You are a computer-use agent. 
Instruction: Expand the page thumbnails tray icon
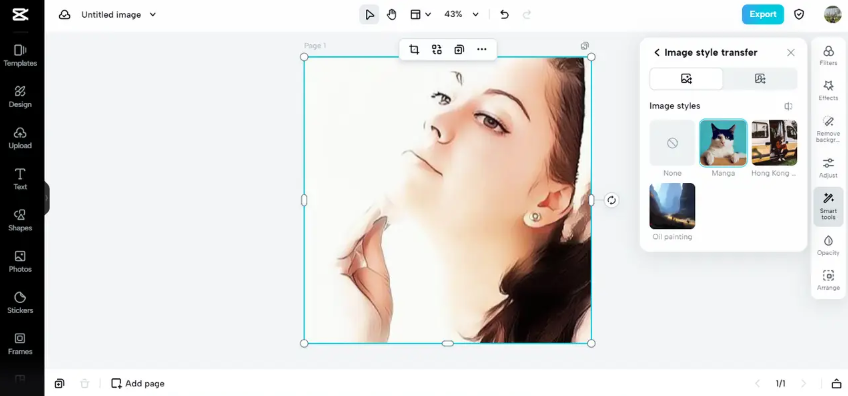coord(836,384)
